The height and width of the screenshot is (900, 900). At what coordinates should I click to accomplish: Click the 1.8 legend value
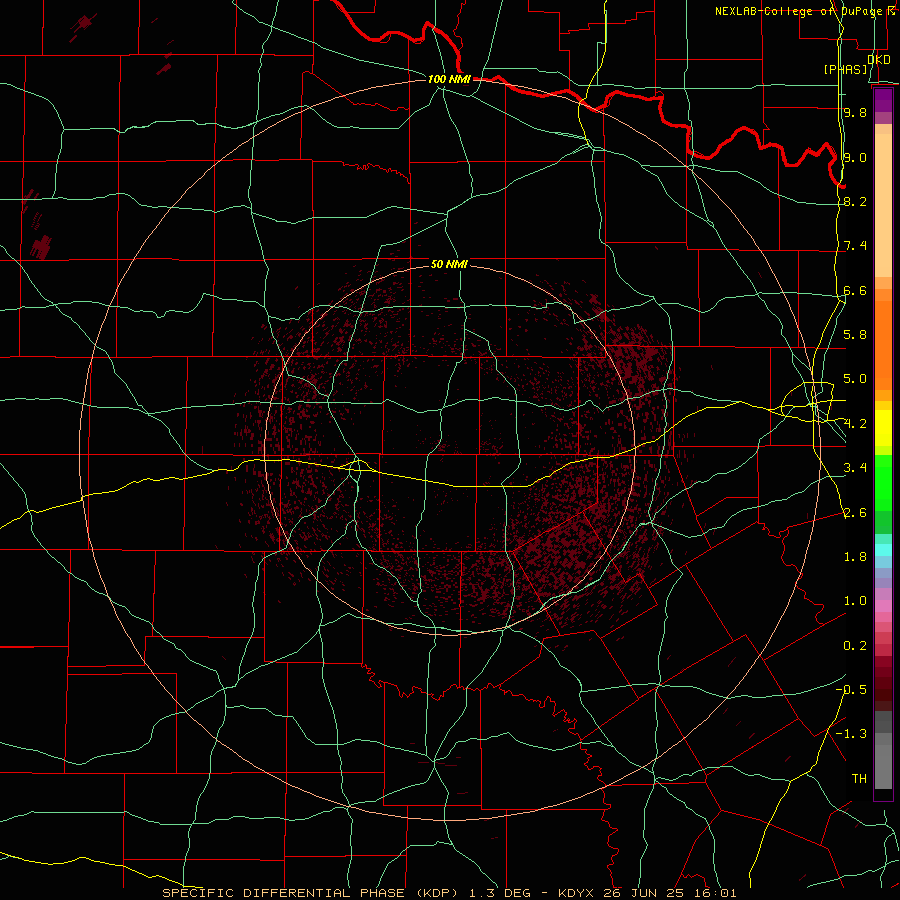855,557
